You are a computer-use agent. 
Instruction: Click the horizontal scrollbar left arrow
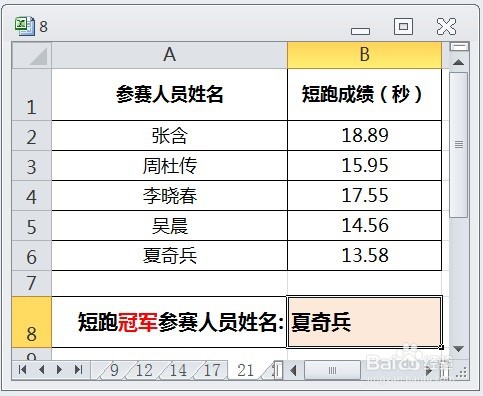(x=294, y=370)
